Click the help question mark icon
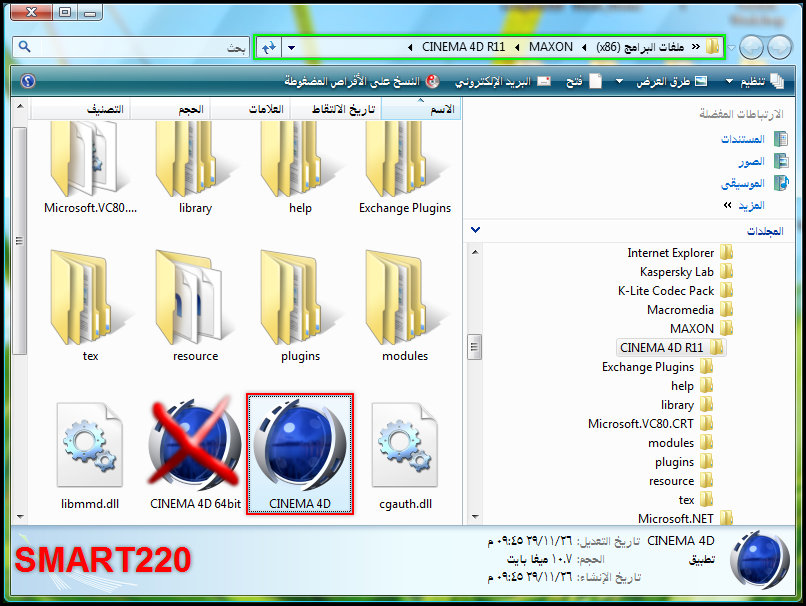The image size is (806, 606). coord(28,81)
